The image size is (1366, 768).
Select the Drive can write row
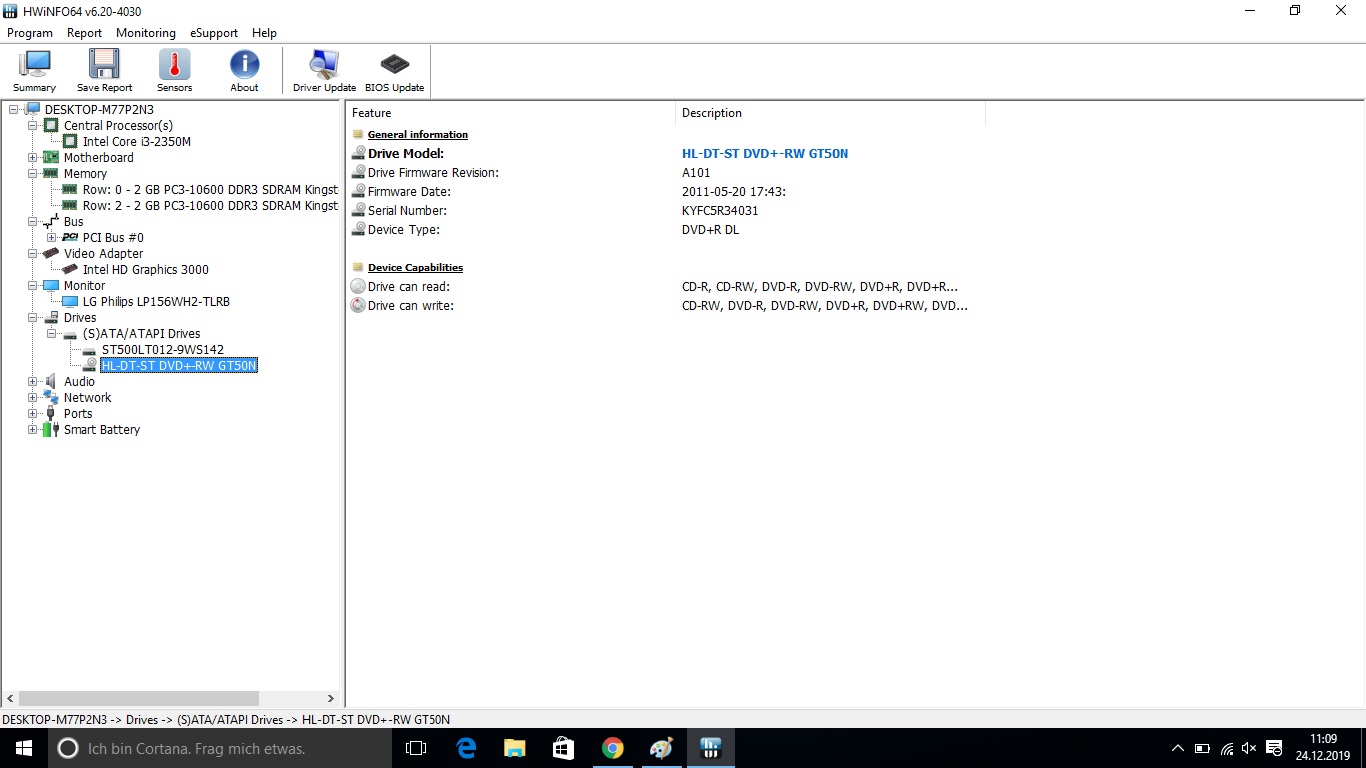point(668,306)
